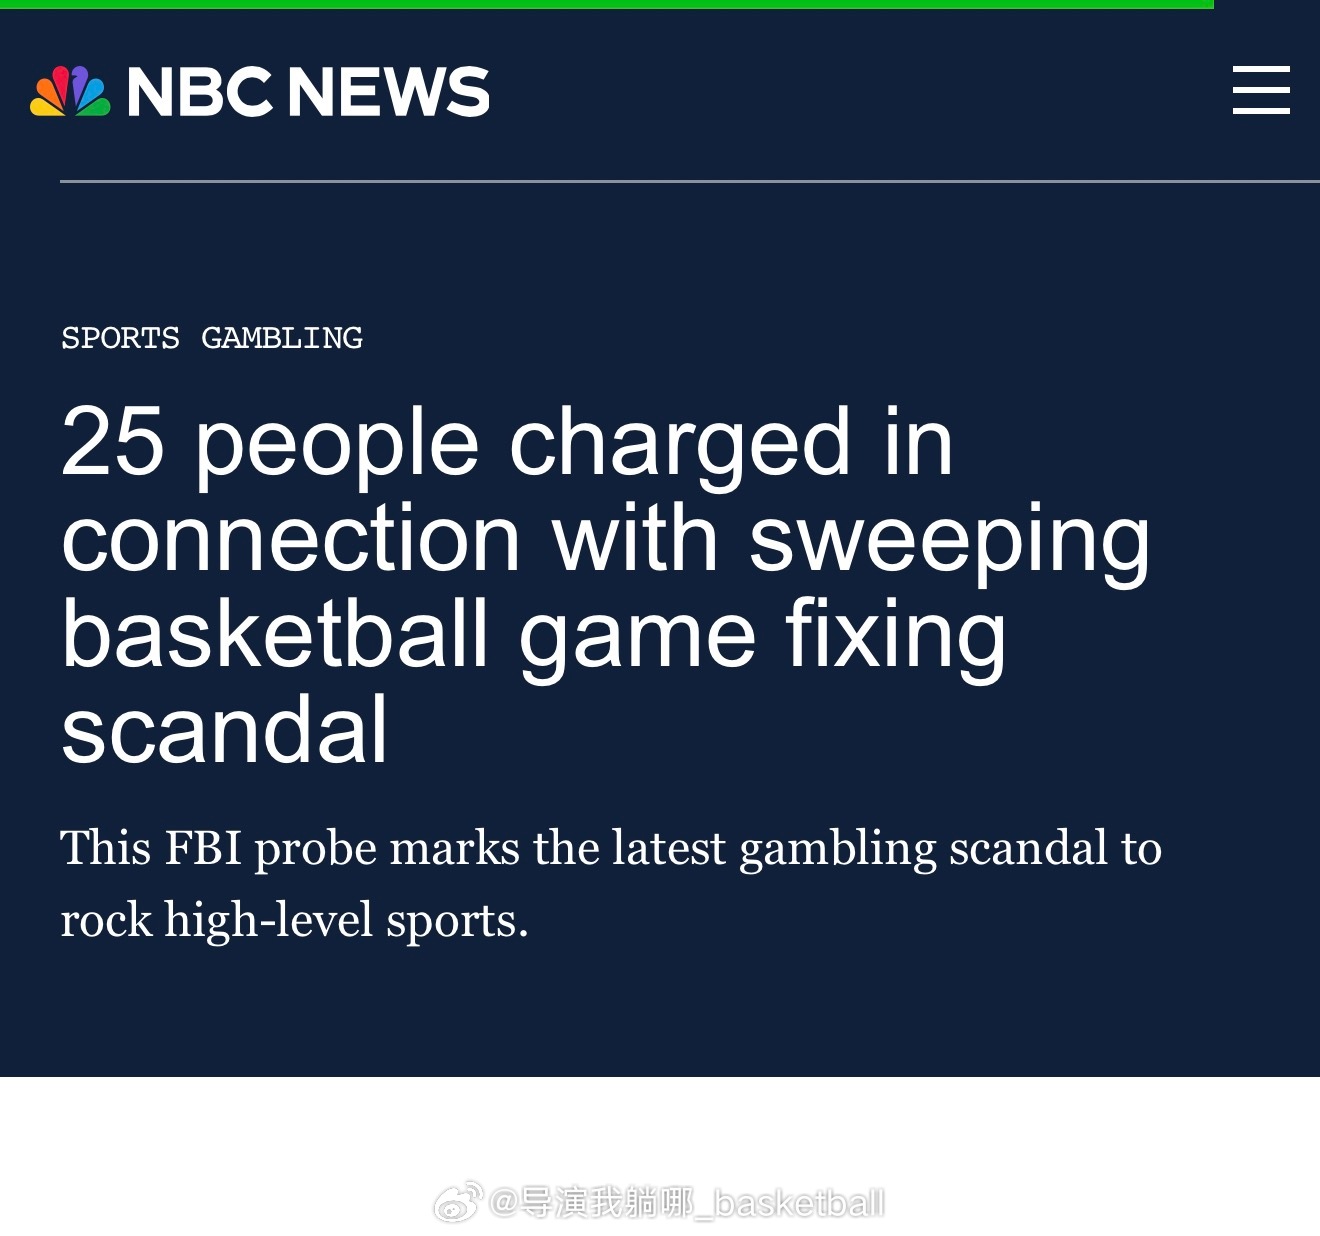1320x1236 pixels.
Task: Toggle the page header bar
Action: 660,91
